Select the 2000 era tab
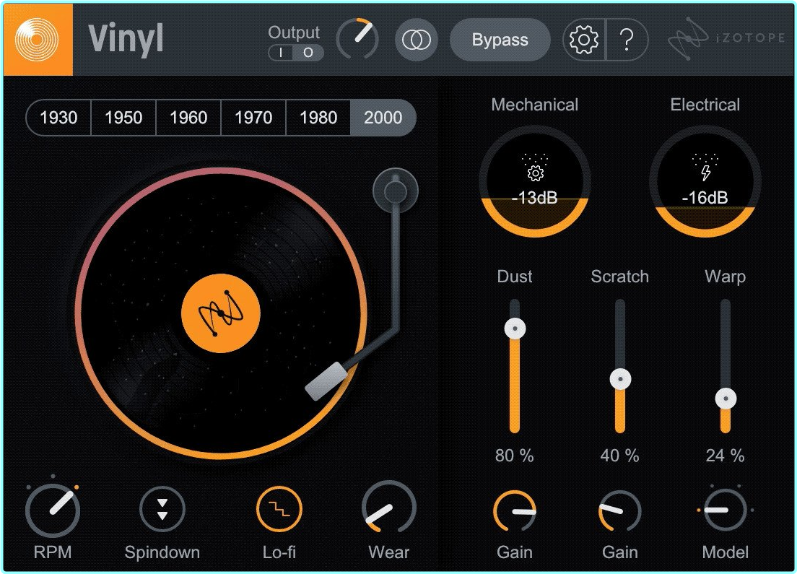The width and height of the screenshot is (797, 574). coord(383,118)
